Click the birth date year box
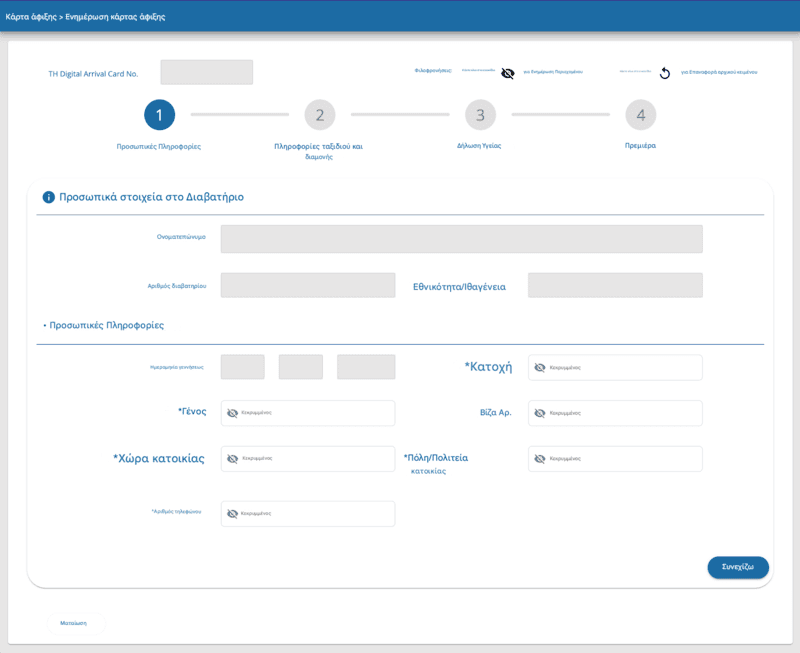 [x=366, y=367]
